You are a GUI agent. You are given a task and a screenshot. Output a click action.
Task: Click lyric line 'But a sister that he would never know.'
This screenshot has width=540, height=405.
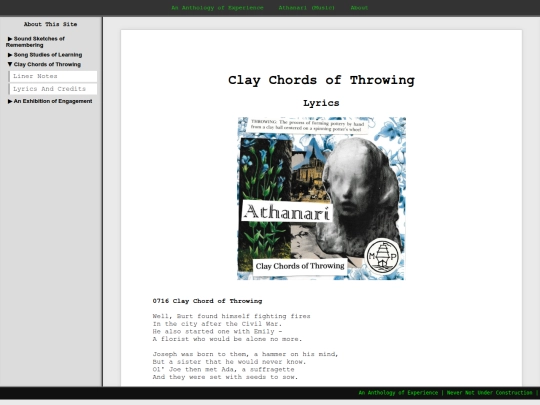(x=229, y=362)
